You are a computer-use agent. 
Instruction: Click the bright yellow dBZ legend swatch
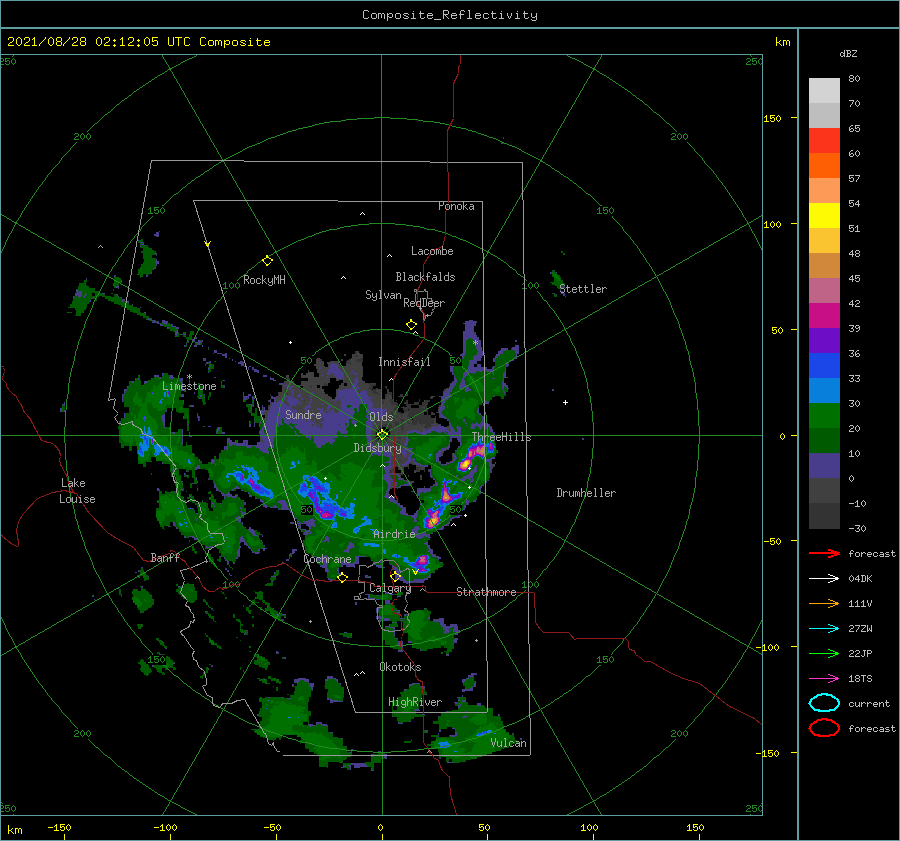(824, 215)
